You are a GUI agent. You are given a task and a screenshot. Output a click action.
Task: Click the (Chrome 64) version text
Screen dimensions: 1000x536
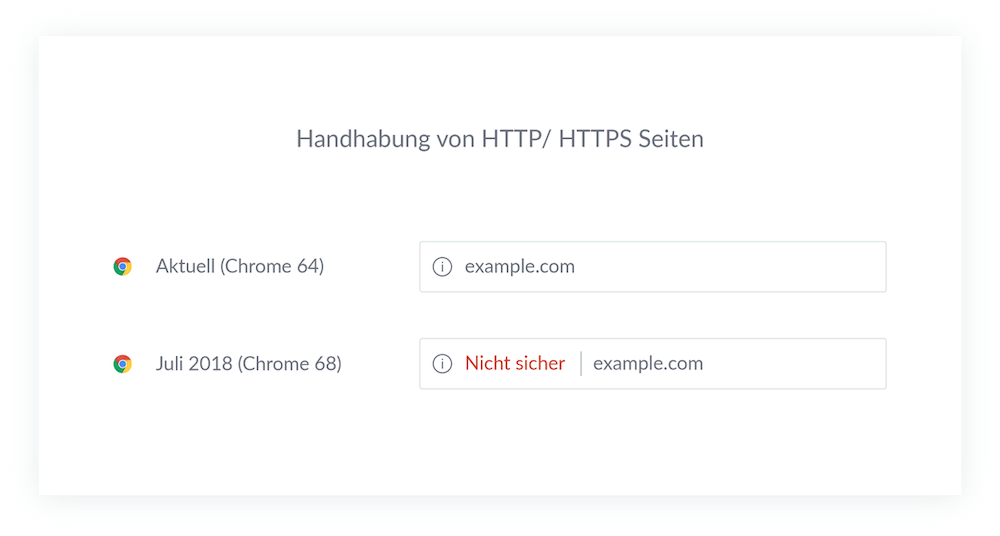pyautogui.click(x=272, y=267)
